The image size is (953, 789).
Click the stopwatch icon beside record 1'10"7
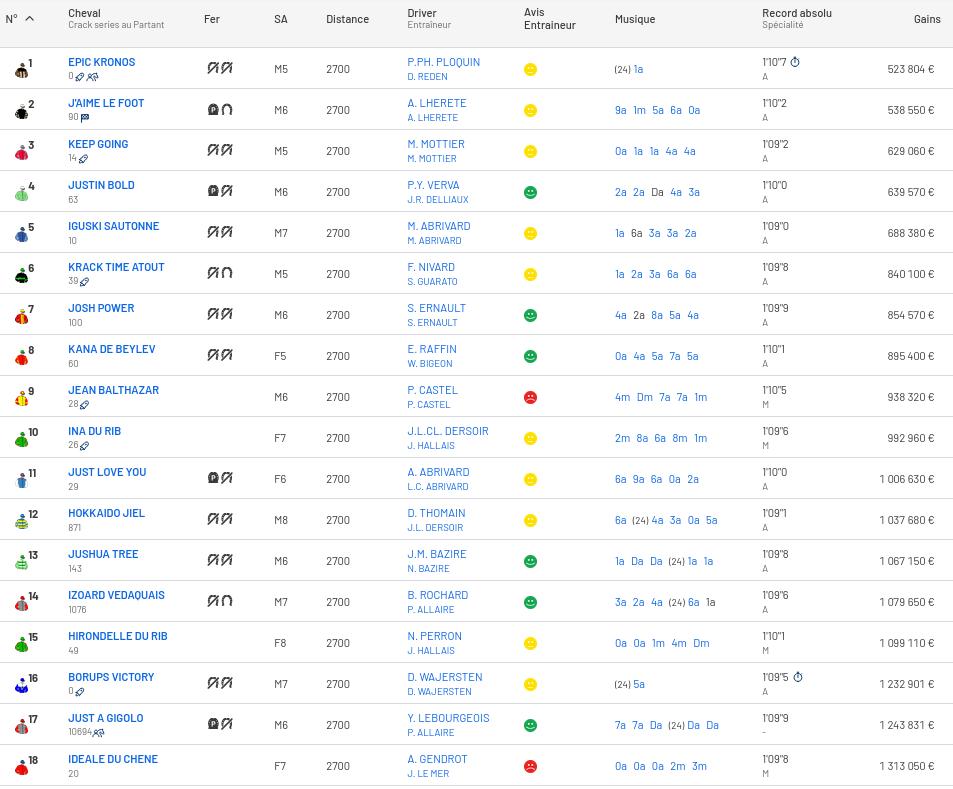tap(795, 62)
